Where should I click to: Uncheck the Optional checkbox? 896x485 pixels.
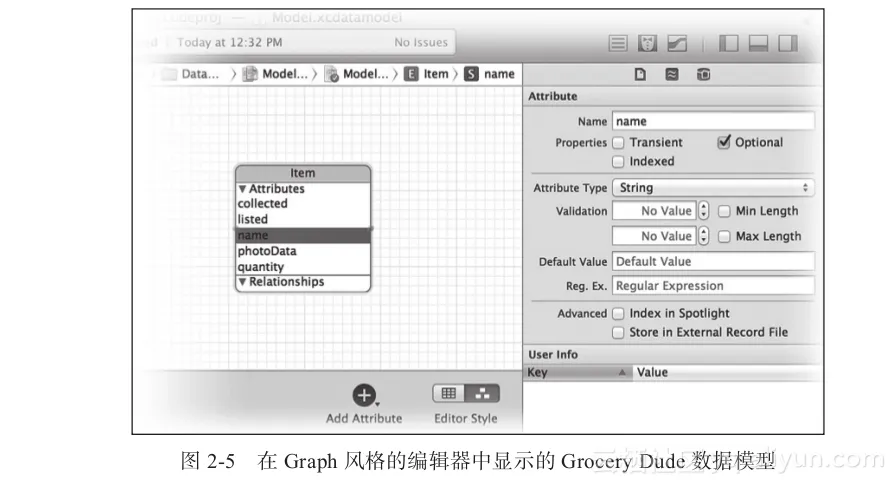pyautogui.click(x=724, y=142)
